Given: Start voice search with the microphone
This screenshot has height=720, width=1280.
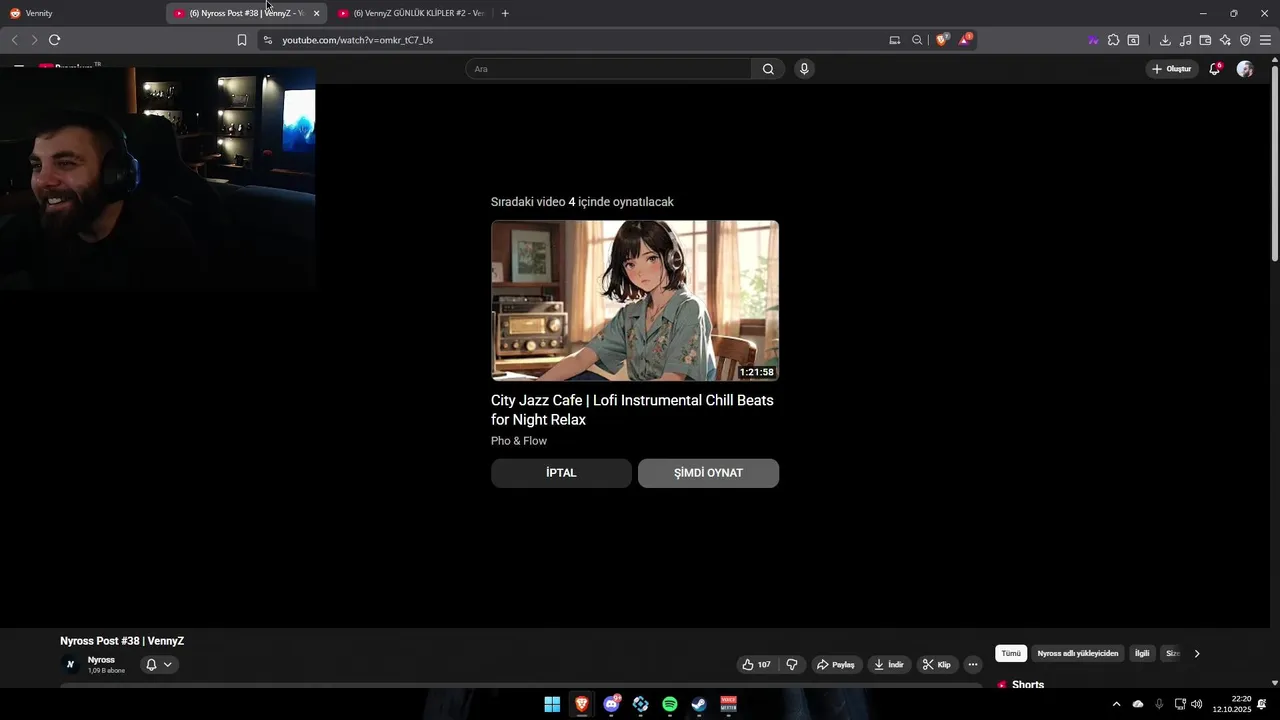Looking at the screenshot, I should tap(804, 69).
